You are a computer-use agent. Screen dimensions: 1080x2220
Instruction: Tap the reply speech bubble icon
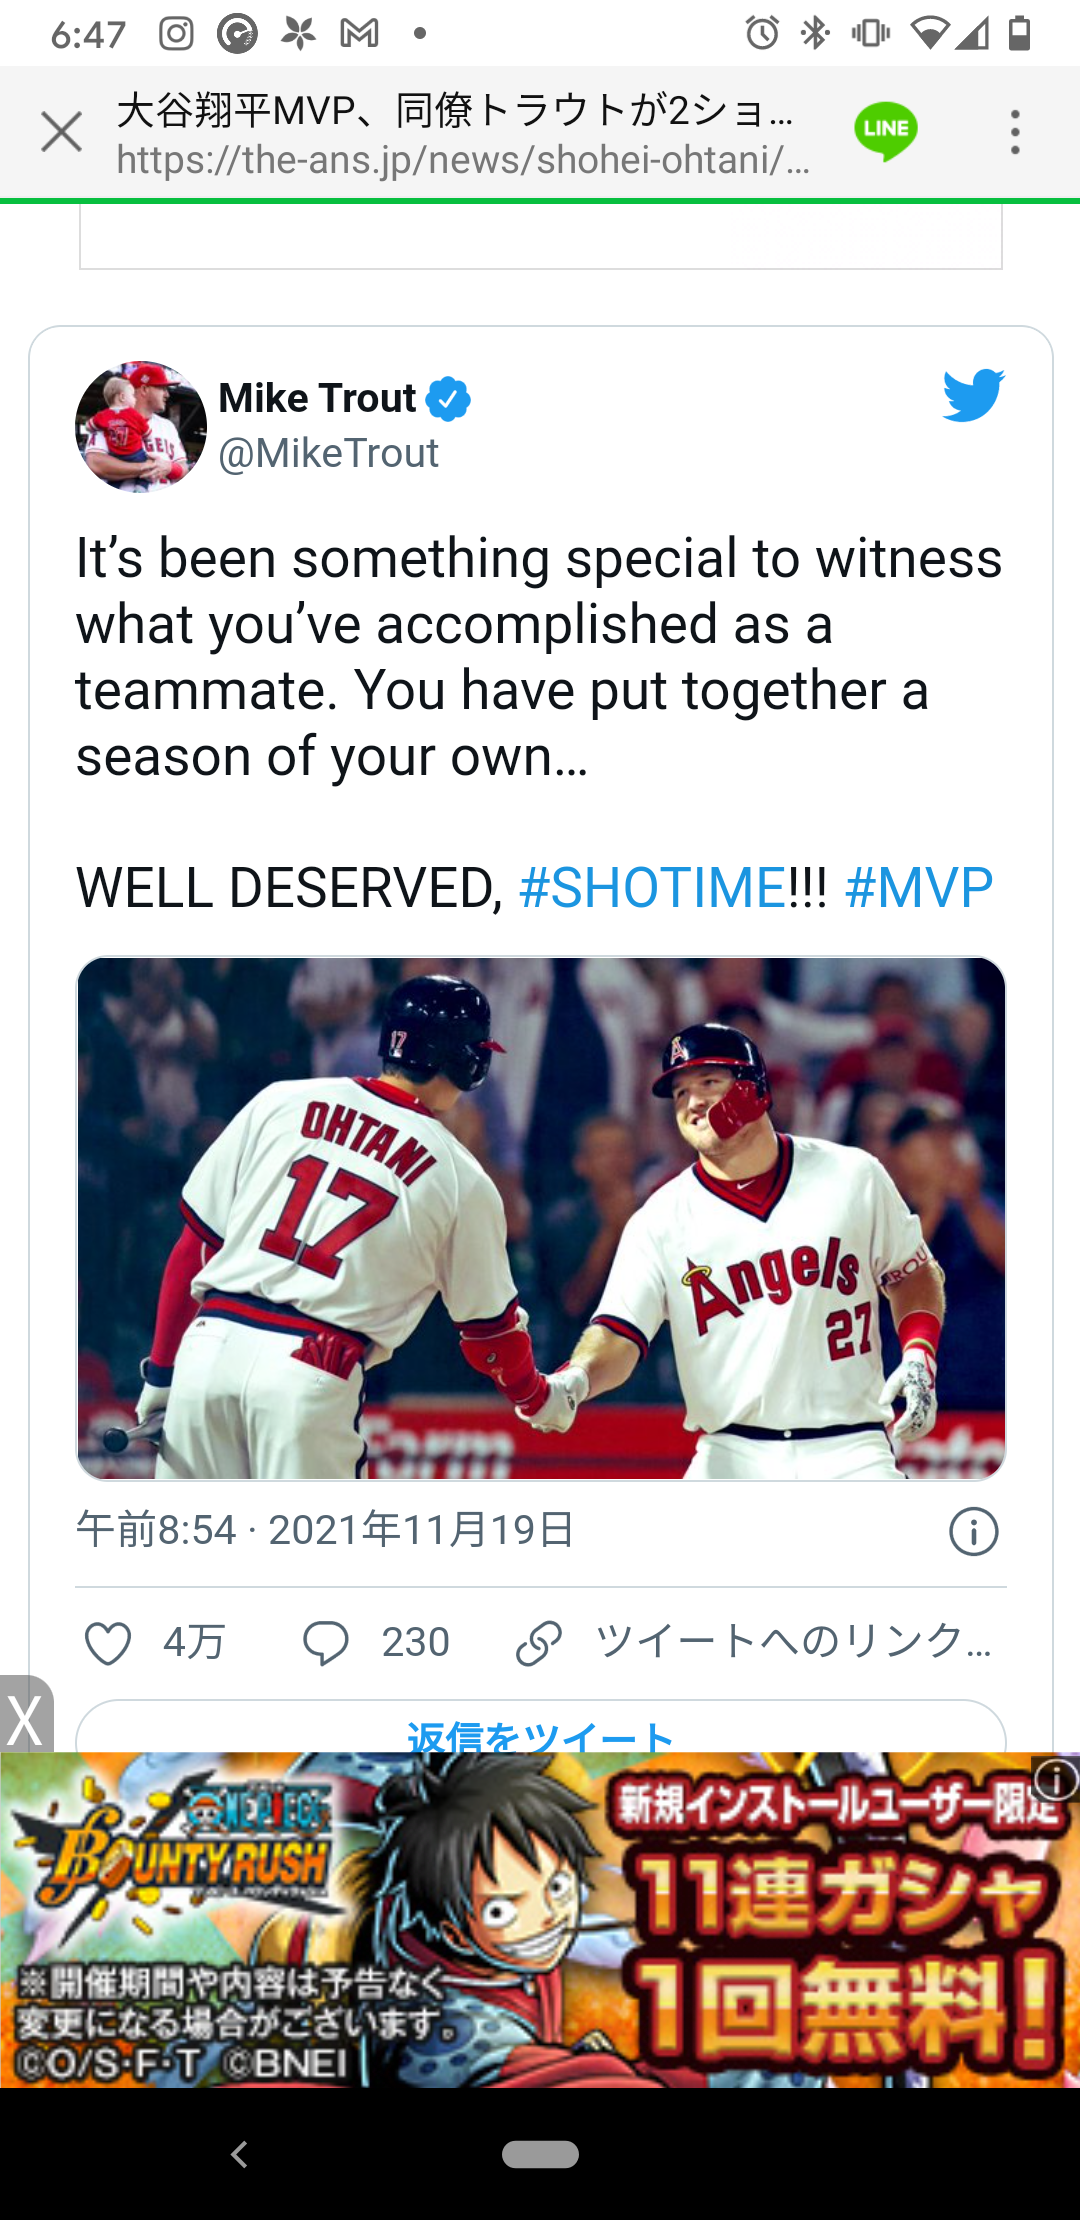[x=326, y=1643]
